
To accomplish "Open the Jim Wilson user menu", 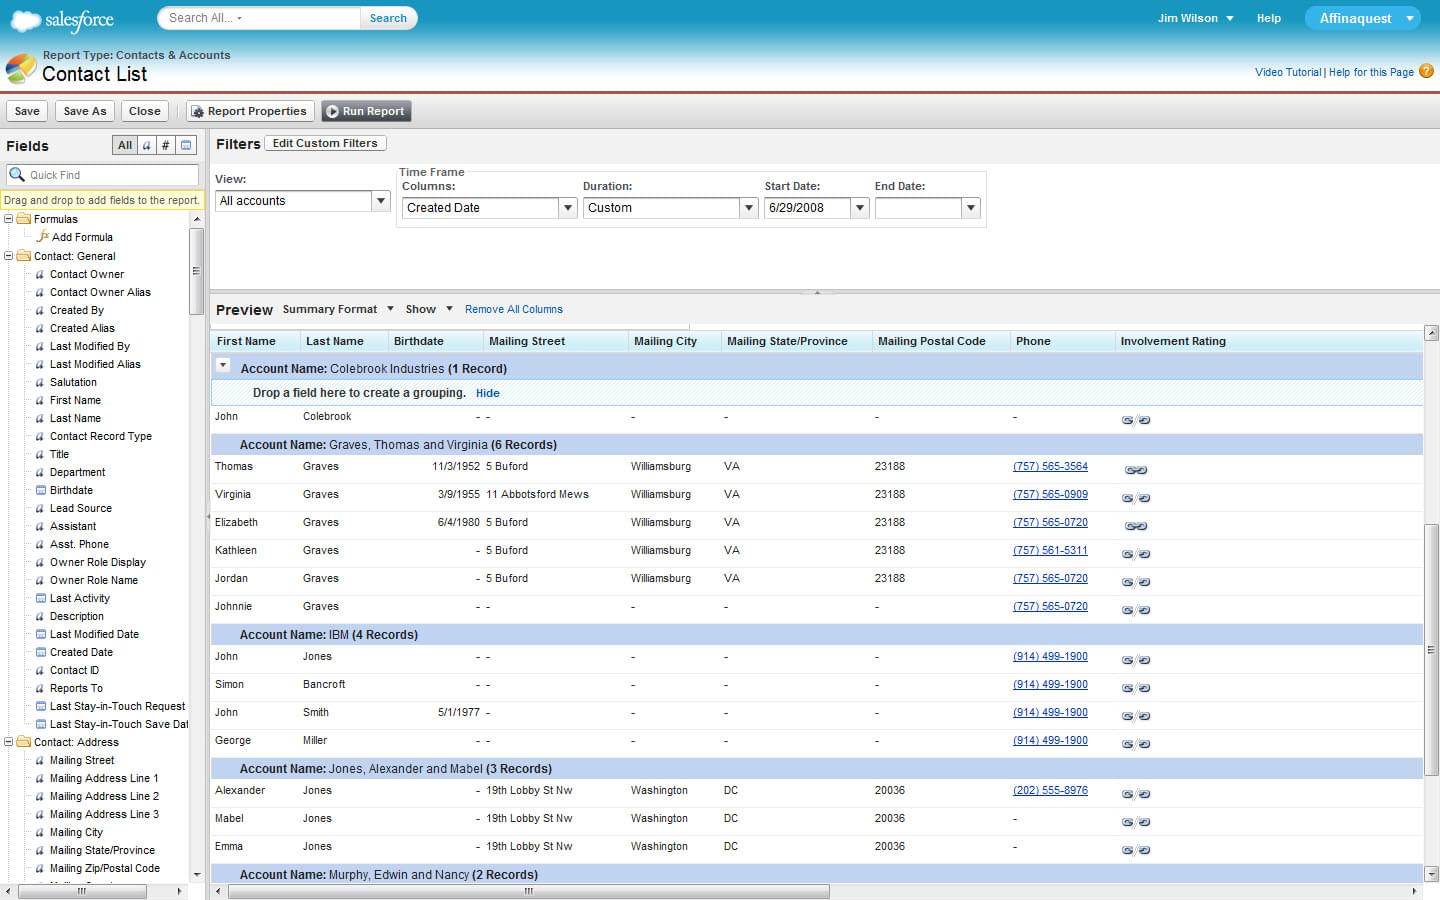I will click(1195, 18).
